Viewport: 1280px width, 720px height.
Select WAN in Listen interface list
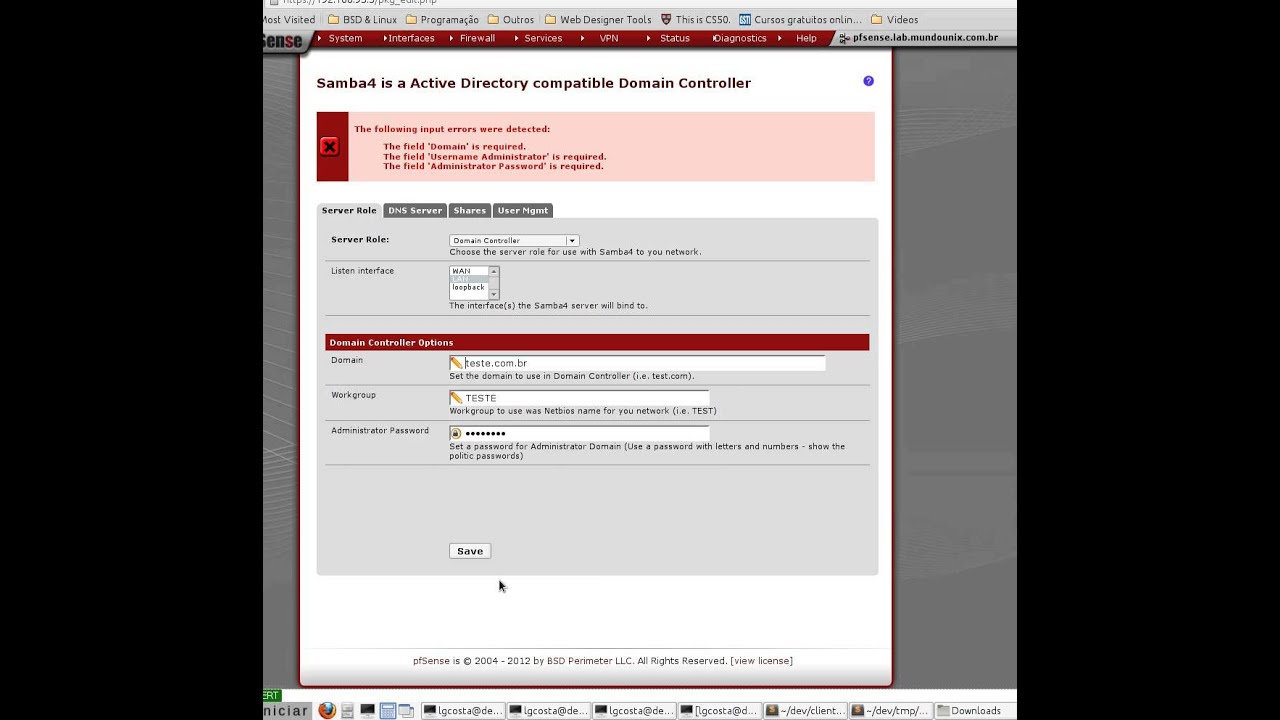pyautogui.click(x=468, y=271)
